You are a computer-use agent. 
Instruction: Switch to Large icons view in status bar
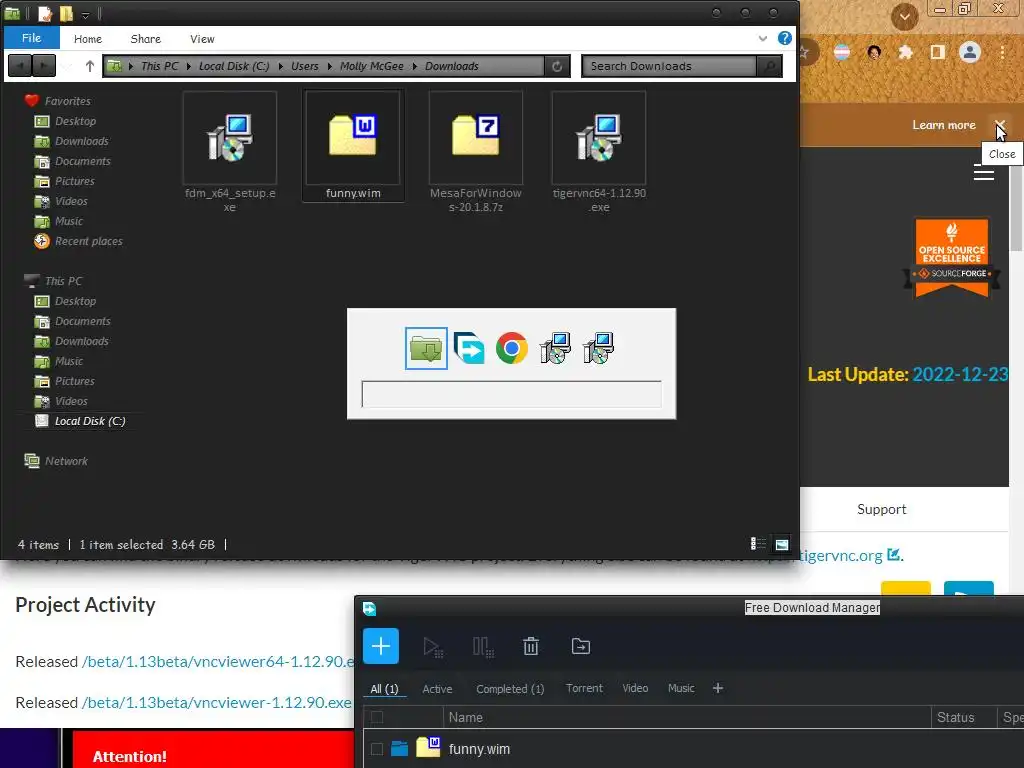pyautogui.click(x=782, y=543)
